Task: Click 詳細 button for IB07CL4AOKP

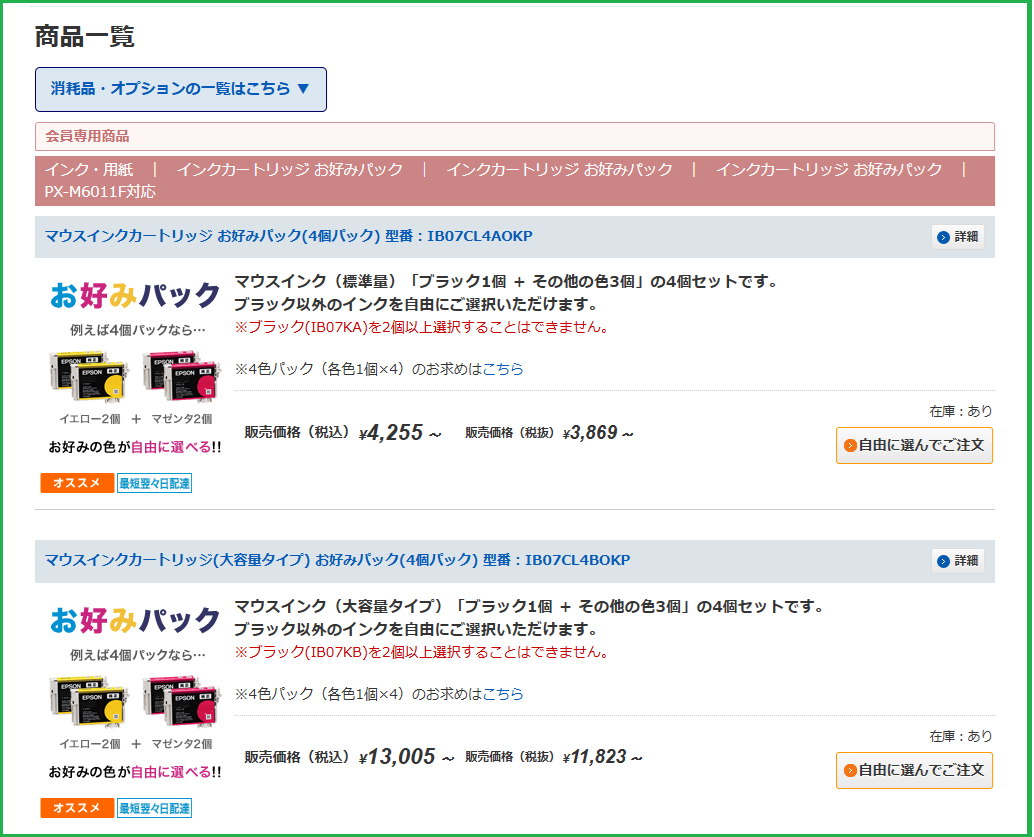Action: click(958, 237)
